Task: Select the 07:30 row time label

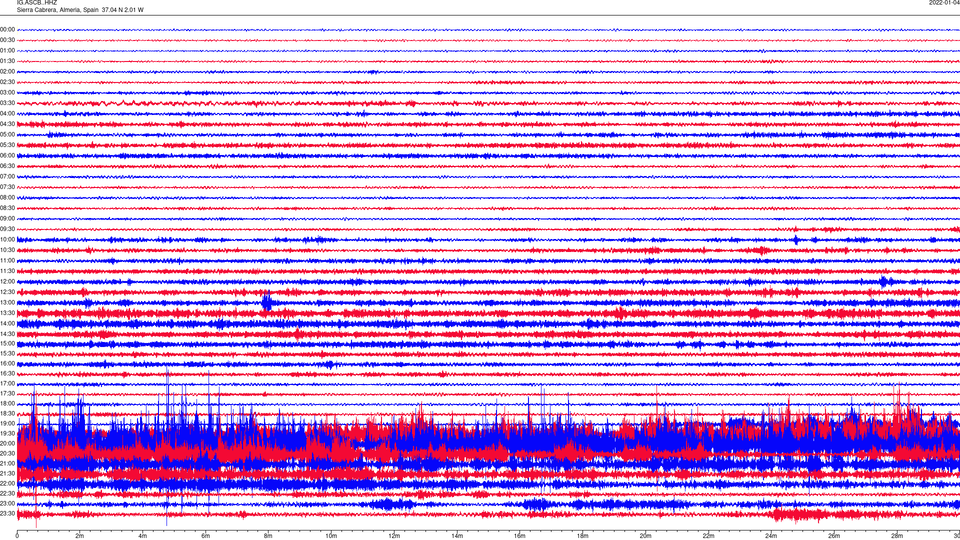Action: 7,187
